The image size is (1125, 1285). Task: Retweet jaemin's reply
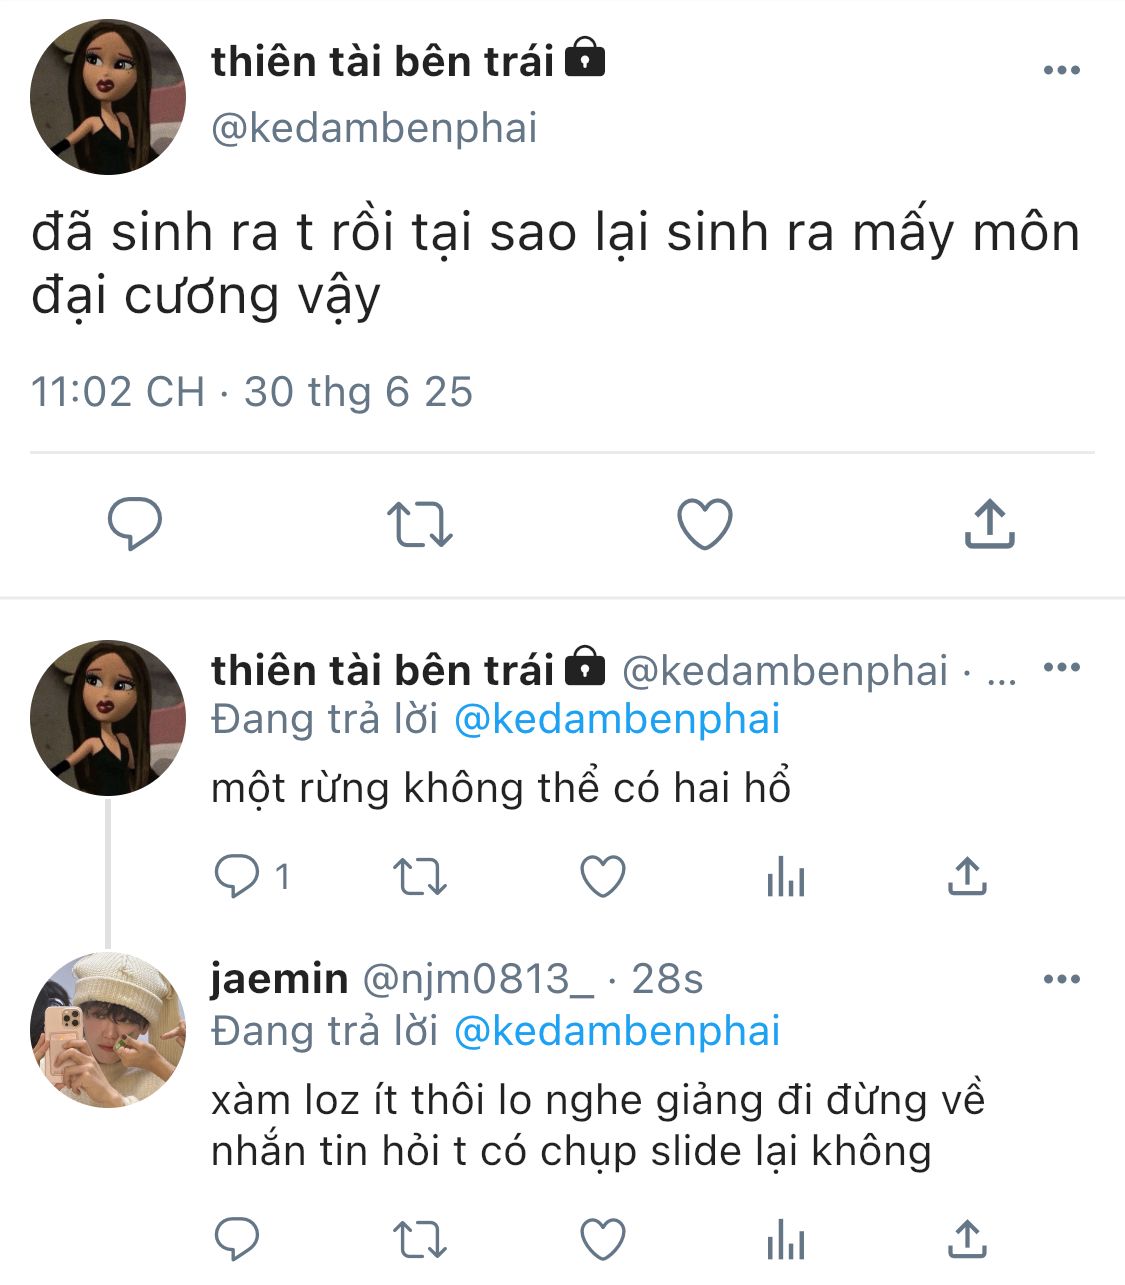420,1240
